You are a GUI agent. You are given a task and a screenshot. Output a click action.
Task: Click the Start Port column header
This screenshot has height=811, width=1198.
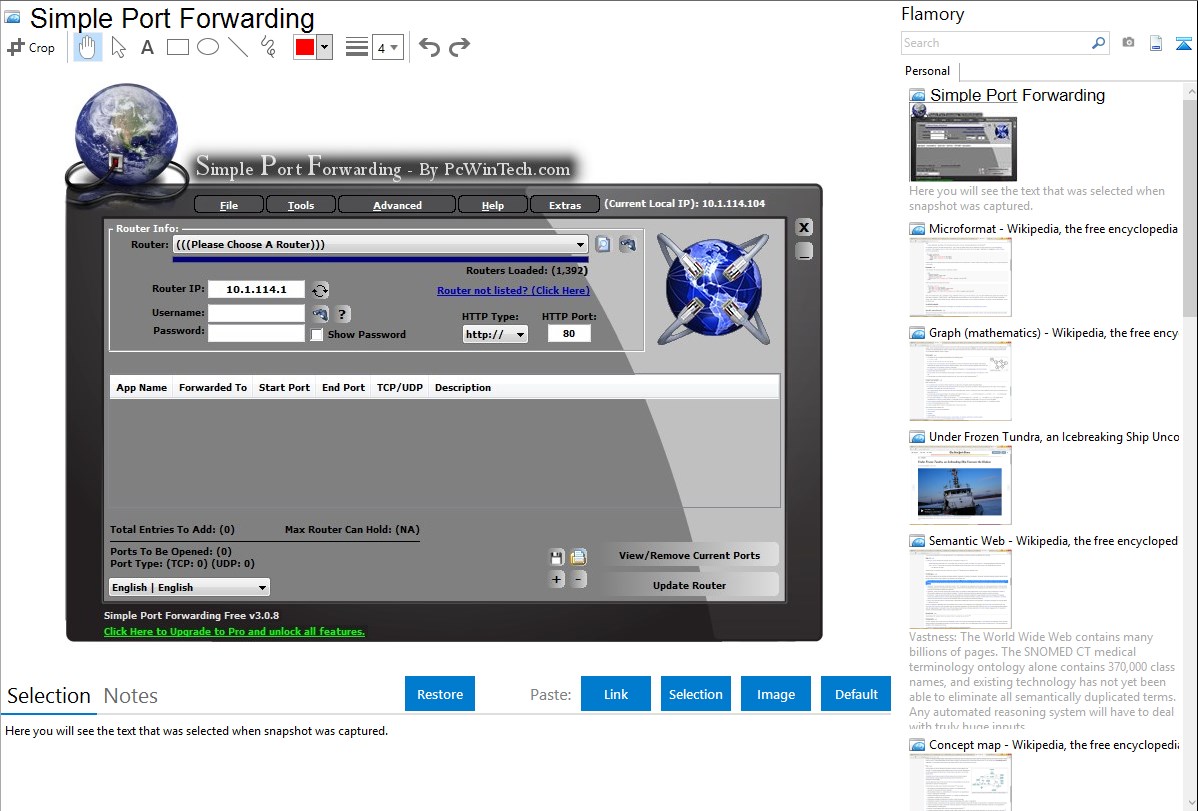284,388
